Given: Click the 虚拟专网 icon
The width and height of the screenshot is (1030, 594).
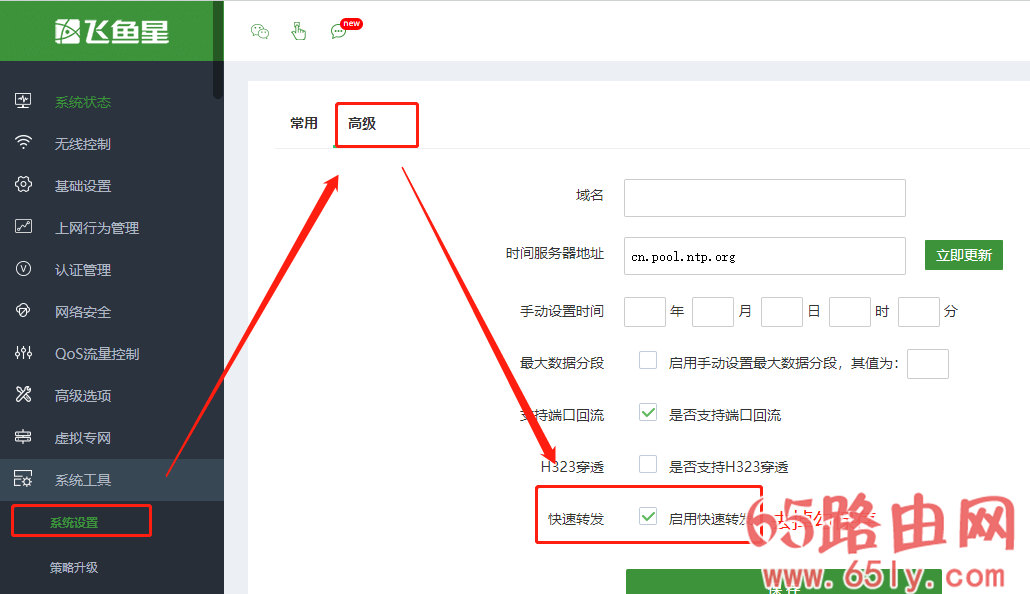Looking at the screenshot, I should [x=23, y=436].
